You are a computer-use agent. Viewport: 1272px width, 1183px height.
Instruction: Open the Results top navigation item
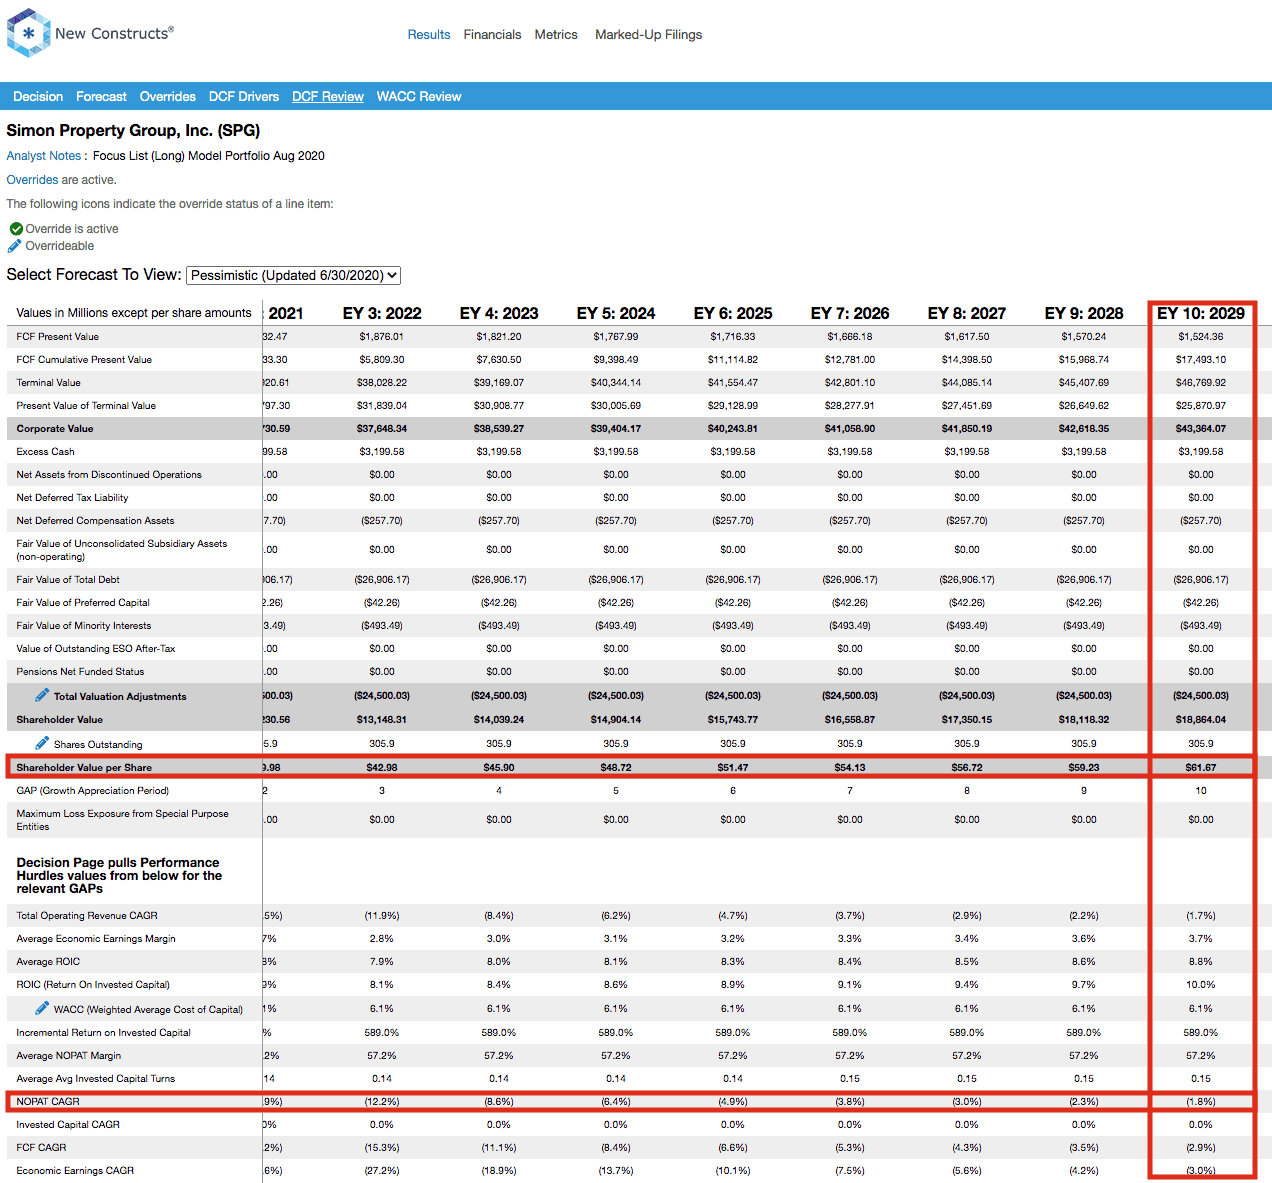pos(429,34)
